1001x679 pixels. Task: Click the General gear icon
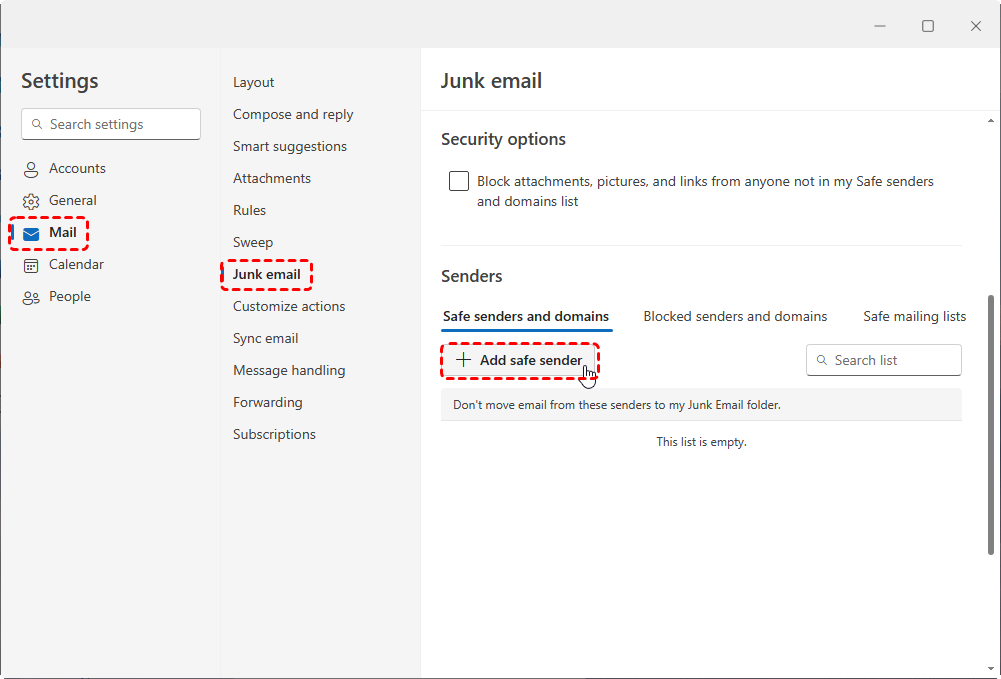(31, 201)
